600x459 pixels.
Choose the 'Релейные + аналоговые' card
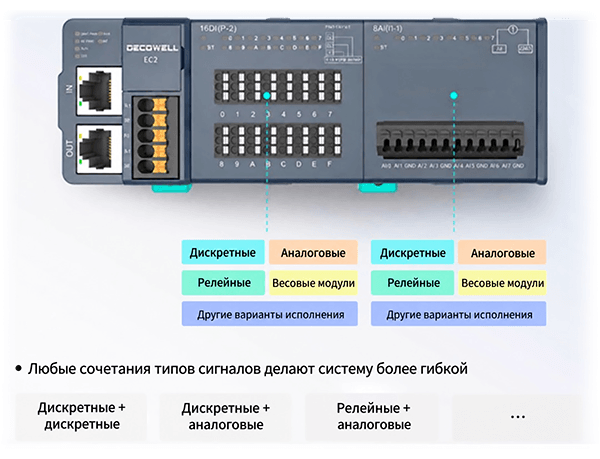click(x=373, y=417)
